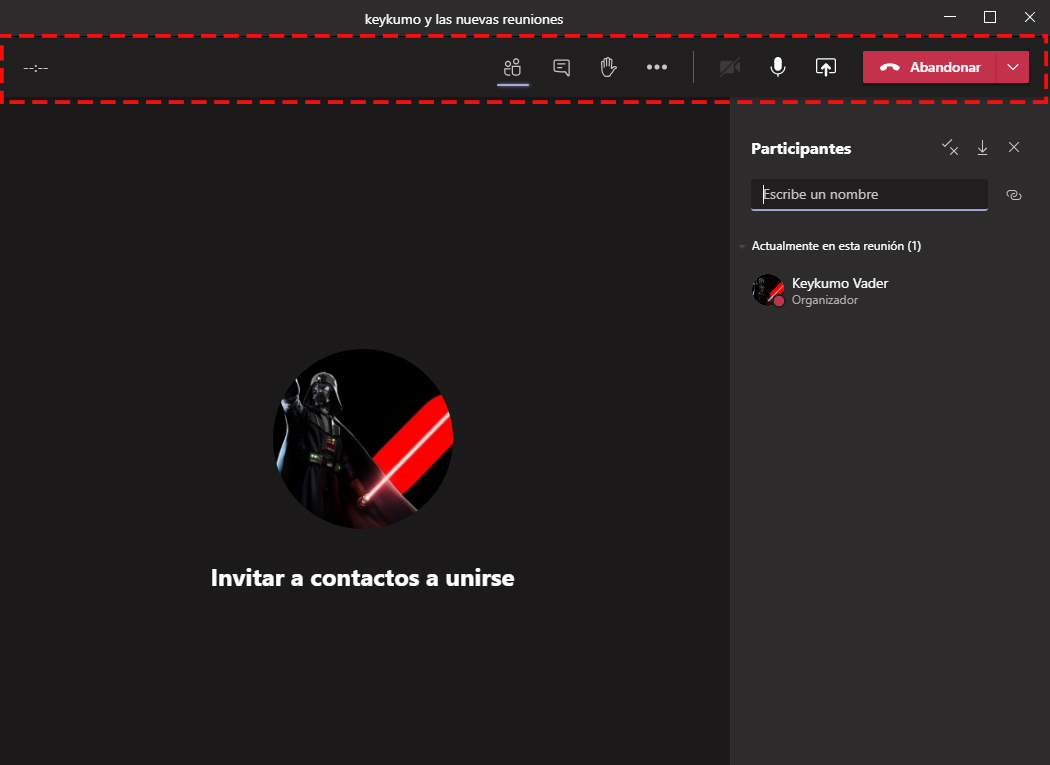
Task: Focus the 'Escribe un nombre' field
Action: click(869, 195)
